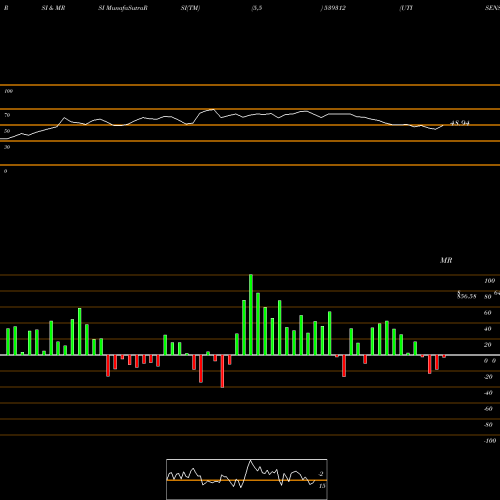Screen dimensions: 500x500
Task: Click the "15" label in mini chart
Action: point(322,486)
